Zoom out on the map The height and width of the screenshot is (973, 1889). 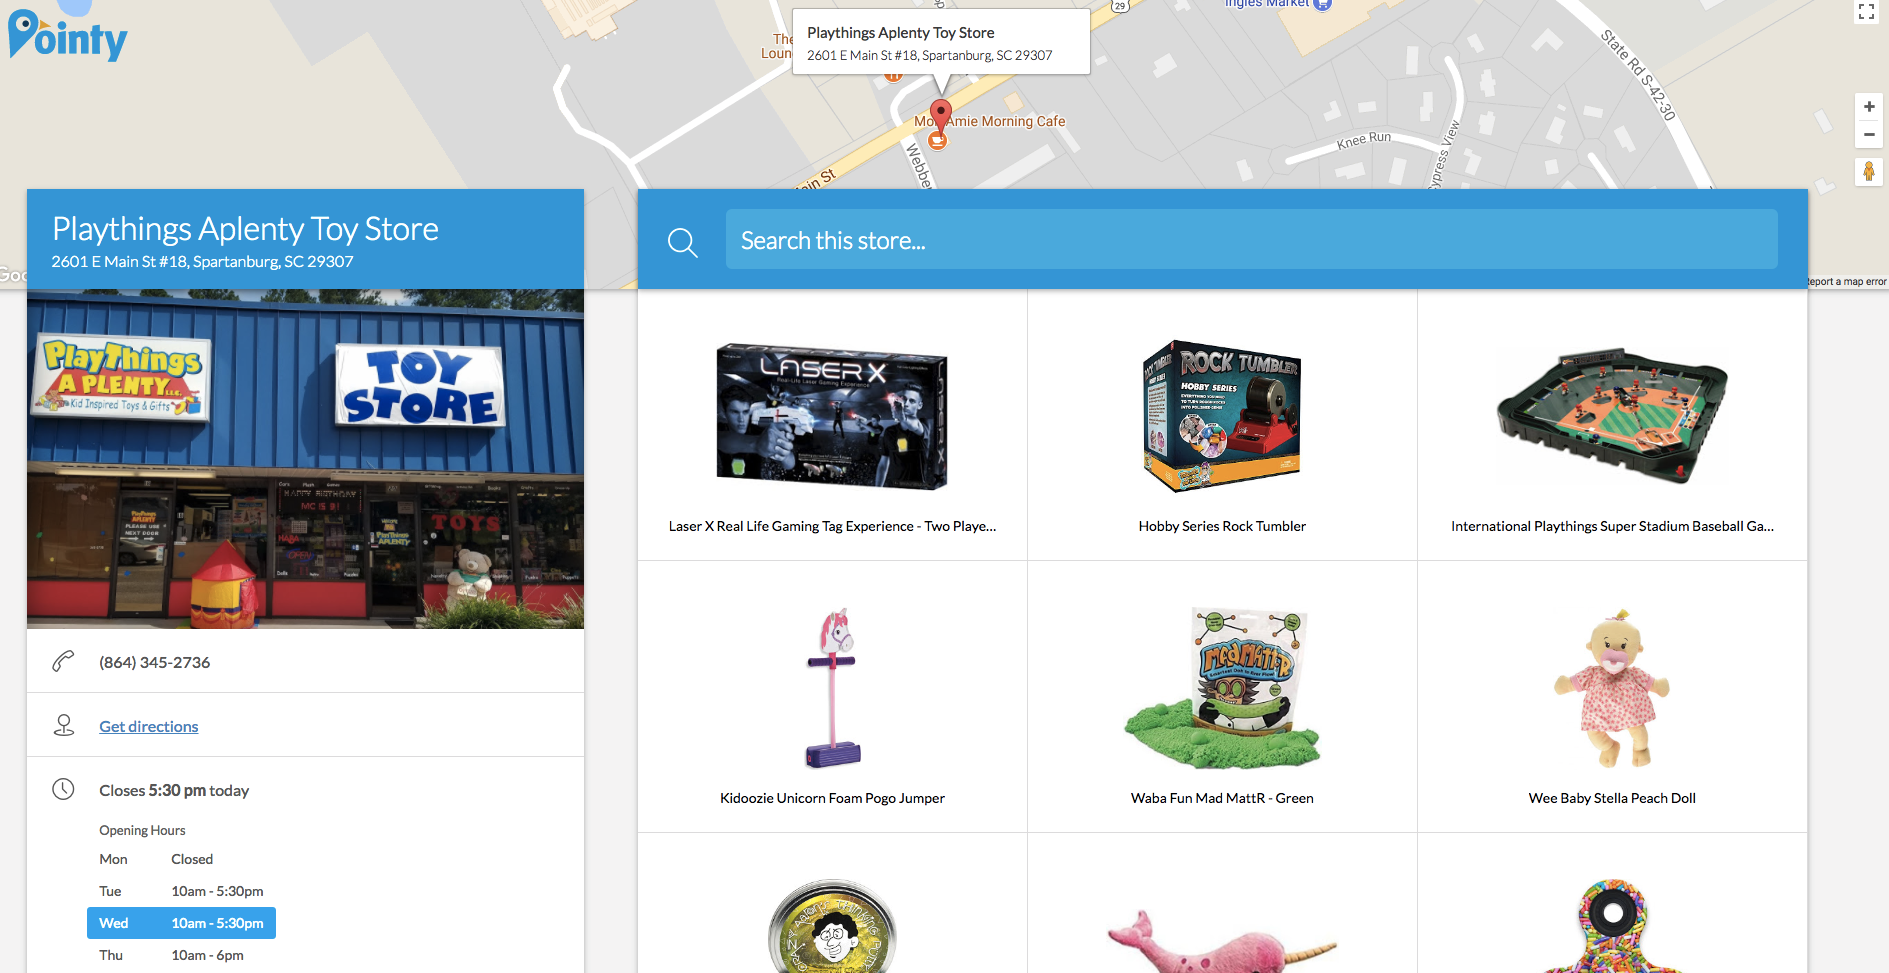1869,134
